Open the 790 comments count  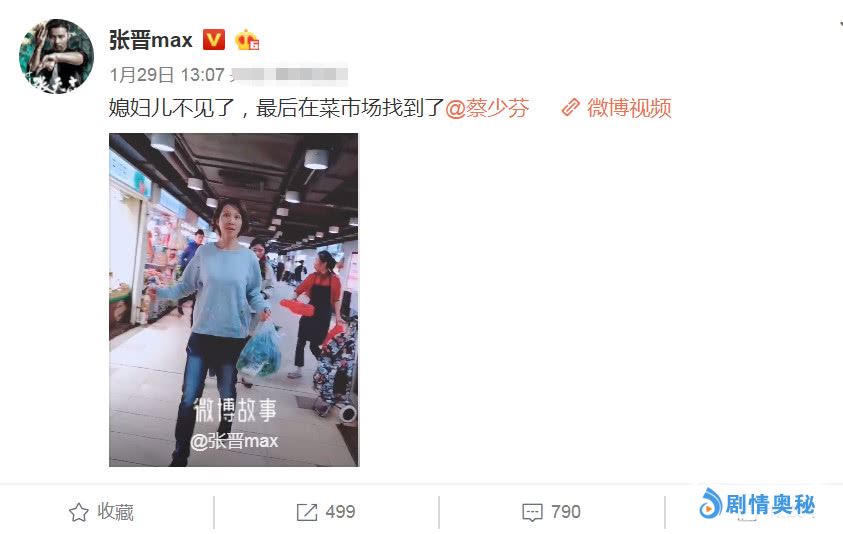pos(566,512)
